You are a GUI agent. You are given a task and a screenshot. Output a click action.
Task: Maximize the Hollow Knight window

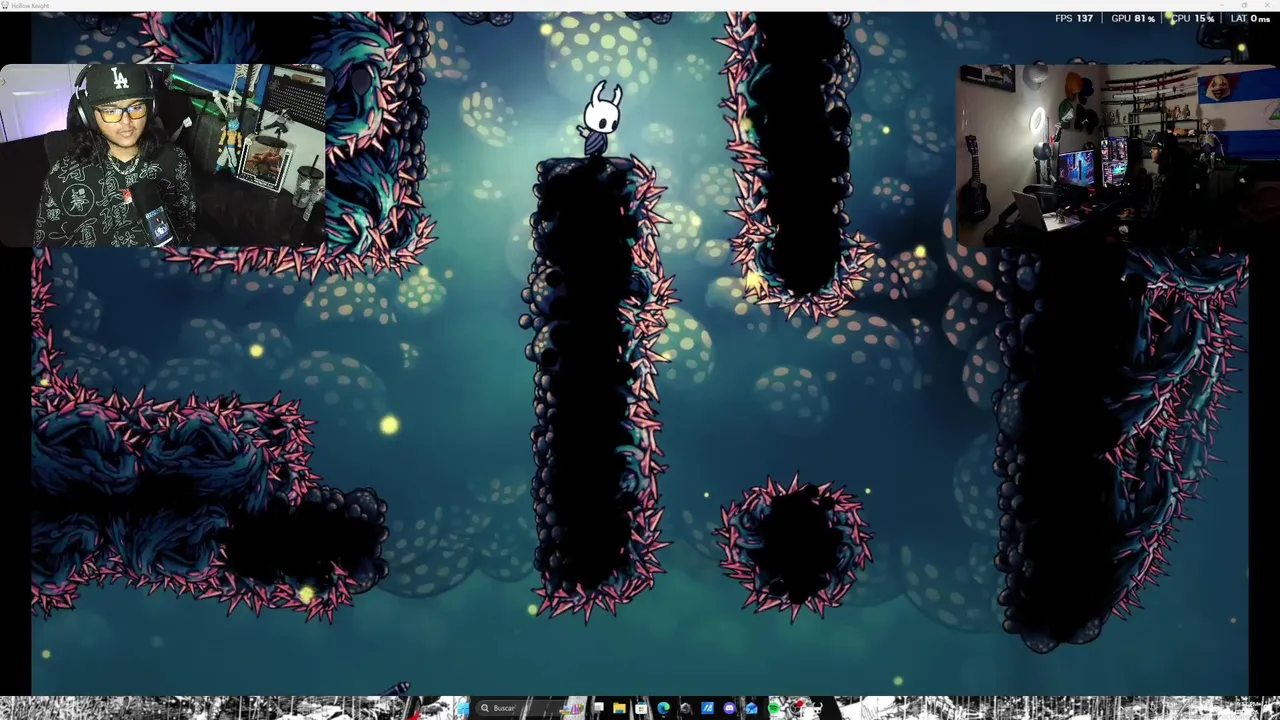tap(1244, 5)
